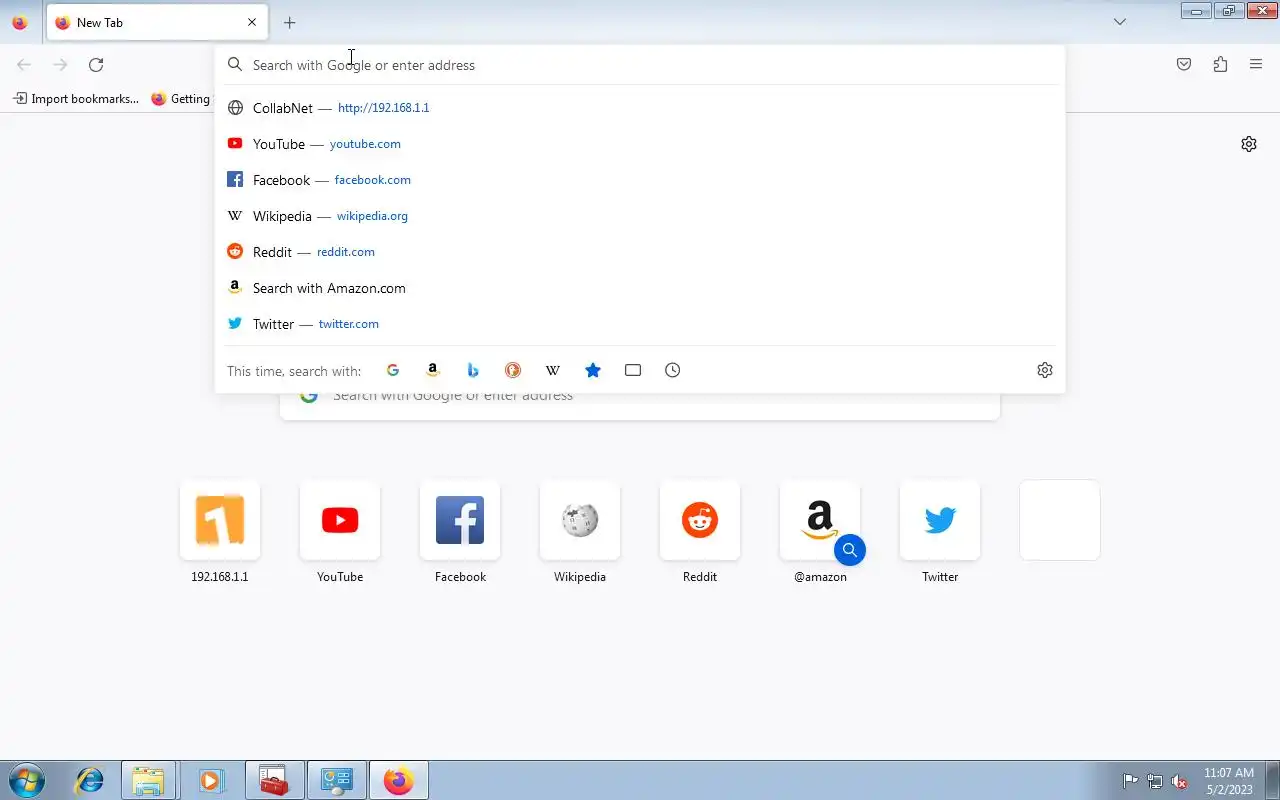Screen dimensions: 1280x800
Task: Choose the Reddit reddit.com suggestion
Action: pos(640,252)
